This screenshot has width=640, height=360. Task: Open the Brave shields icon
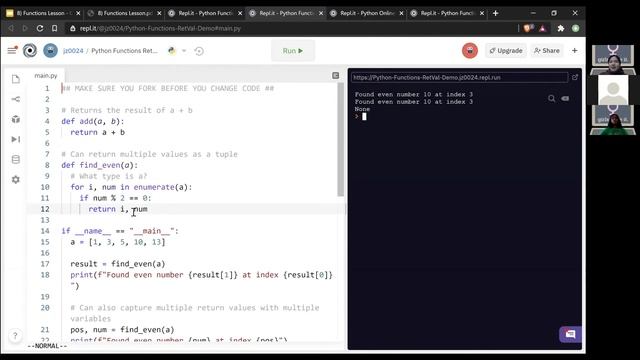coord(529,28)
